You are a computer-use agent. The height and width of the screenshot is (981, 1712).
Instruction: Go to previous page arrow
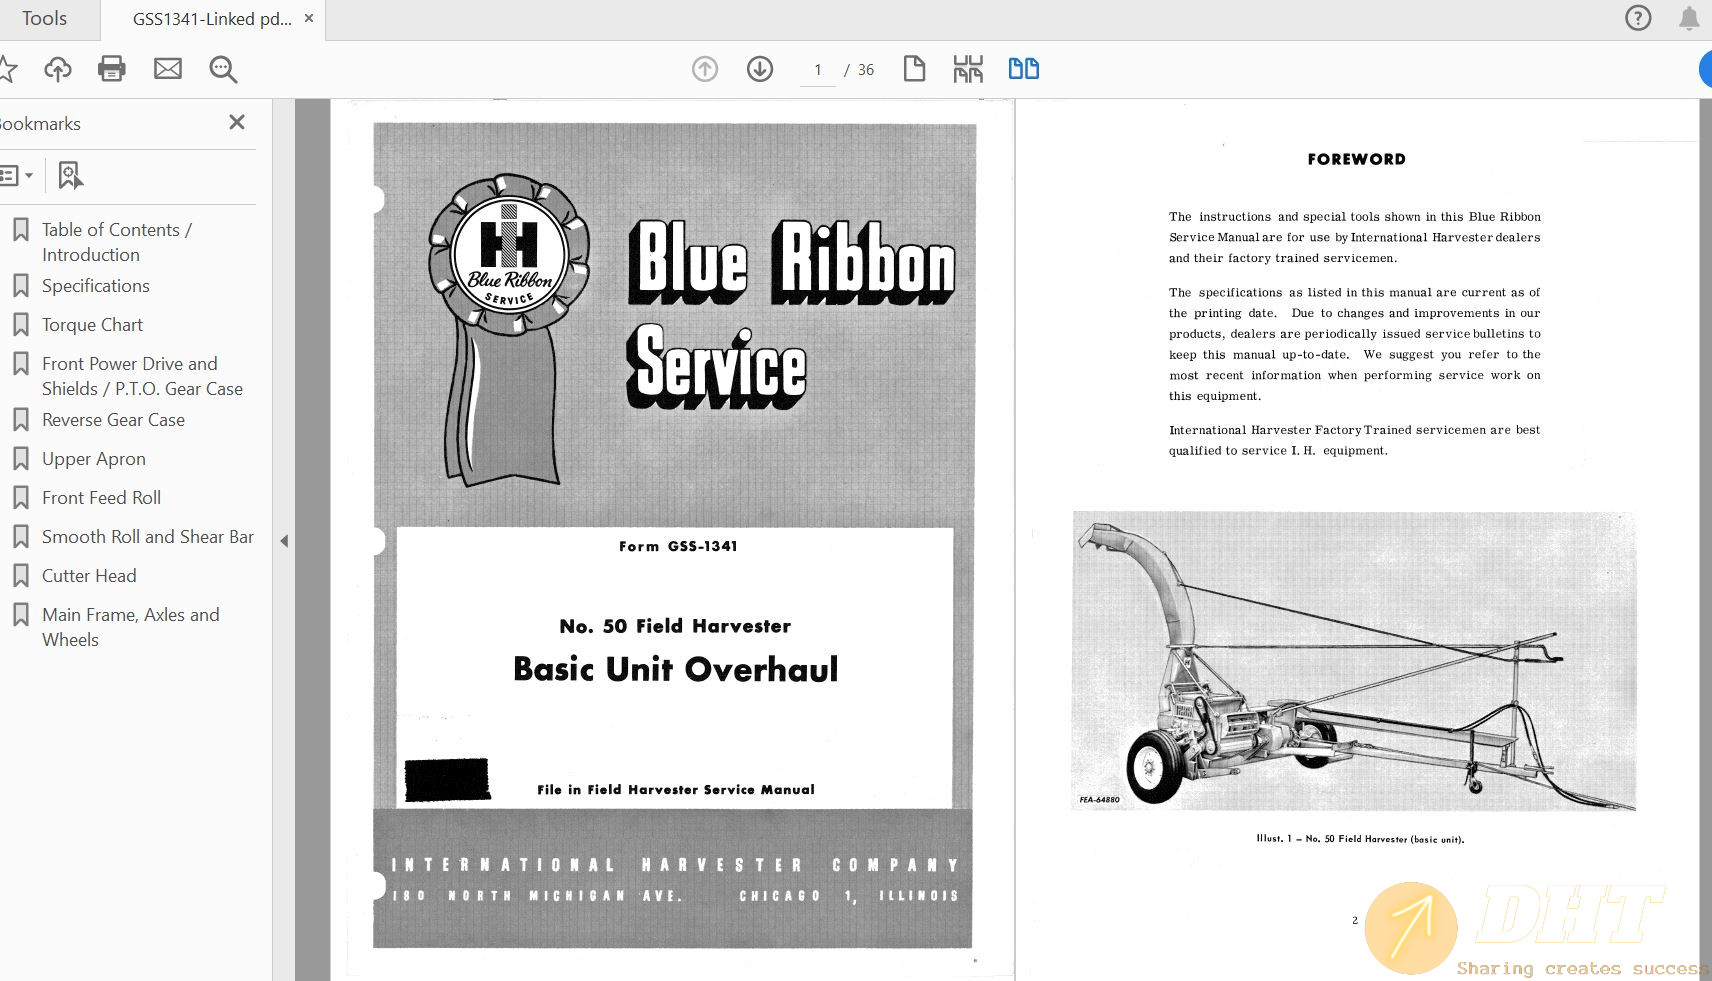[x=705, y=69]
